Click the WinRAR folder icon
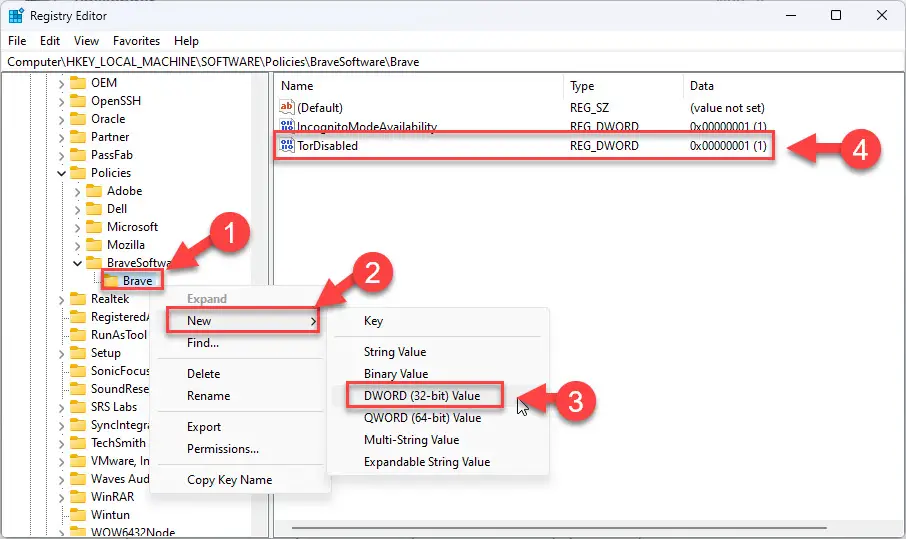 tap(78, 497)
